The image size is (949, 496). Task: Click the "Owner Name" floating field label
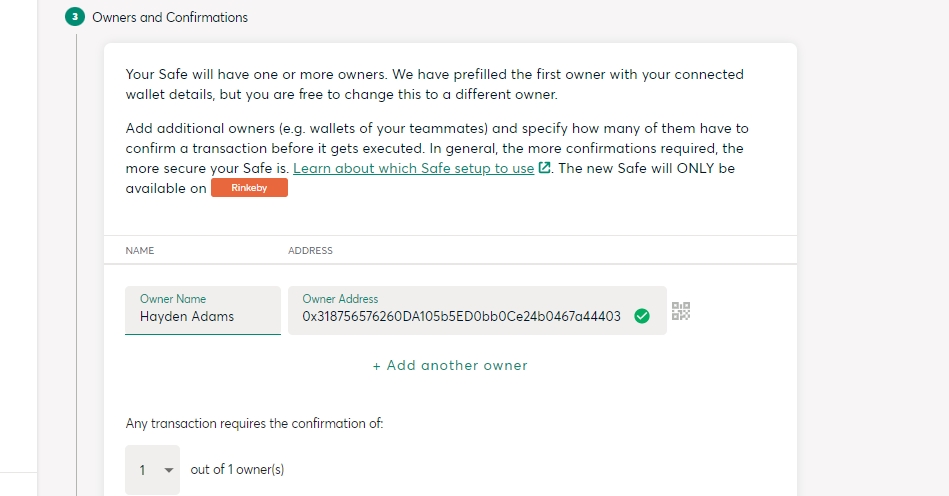pos(173,299)
